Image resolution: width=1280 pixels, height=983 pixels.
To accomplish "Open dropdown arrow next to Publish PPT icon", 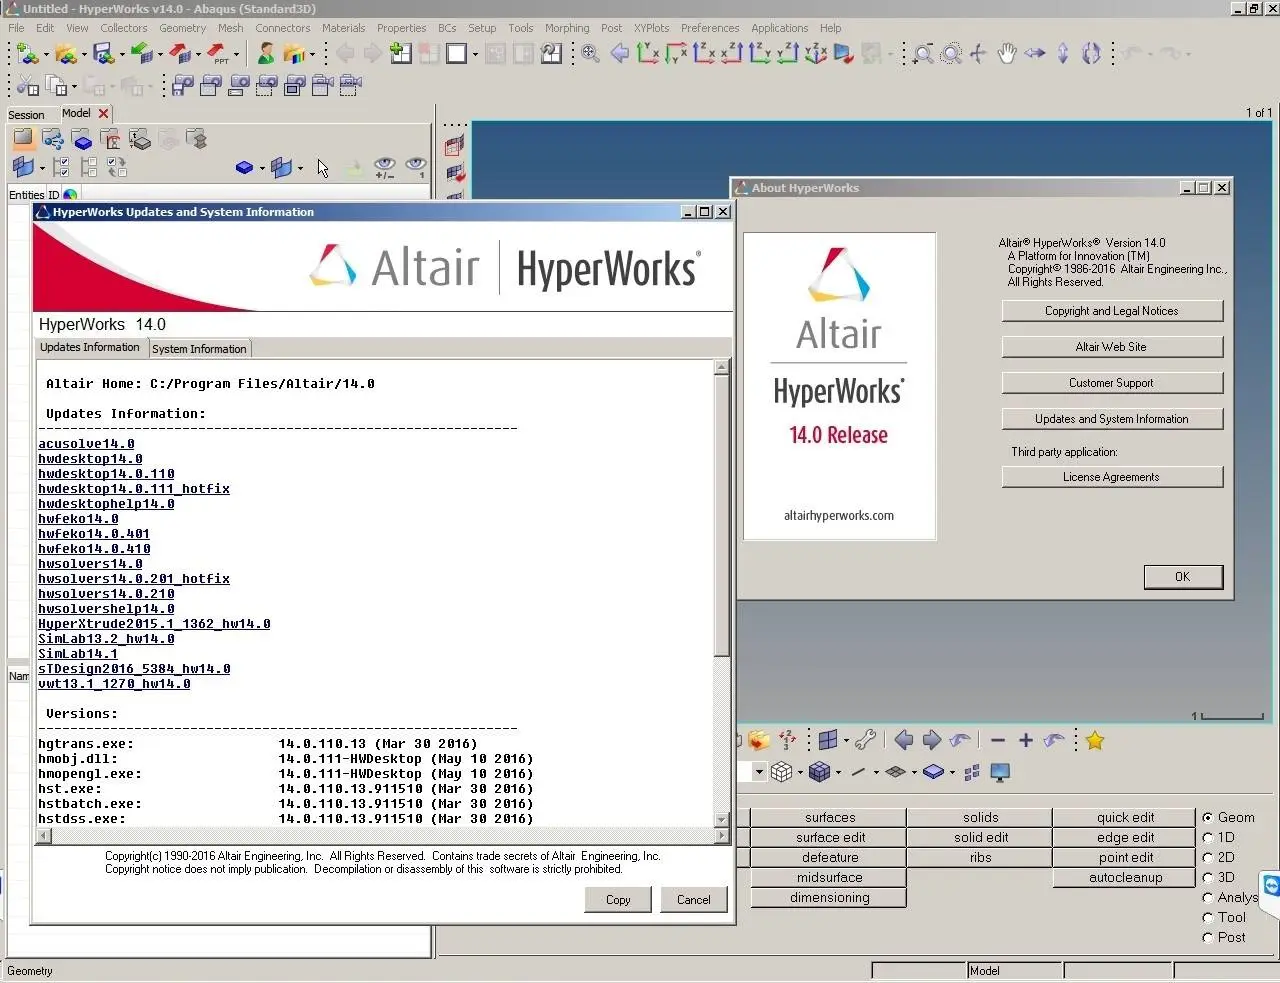I will [236, 54].
